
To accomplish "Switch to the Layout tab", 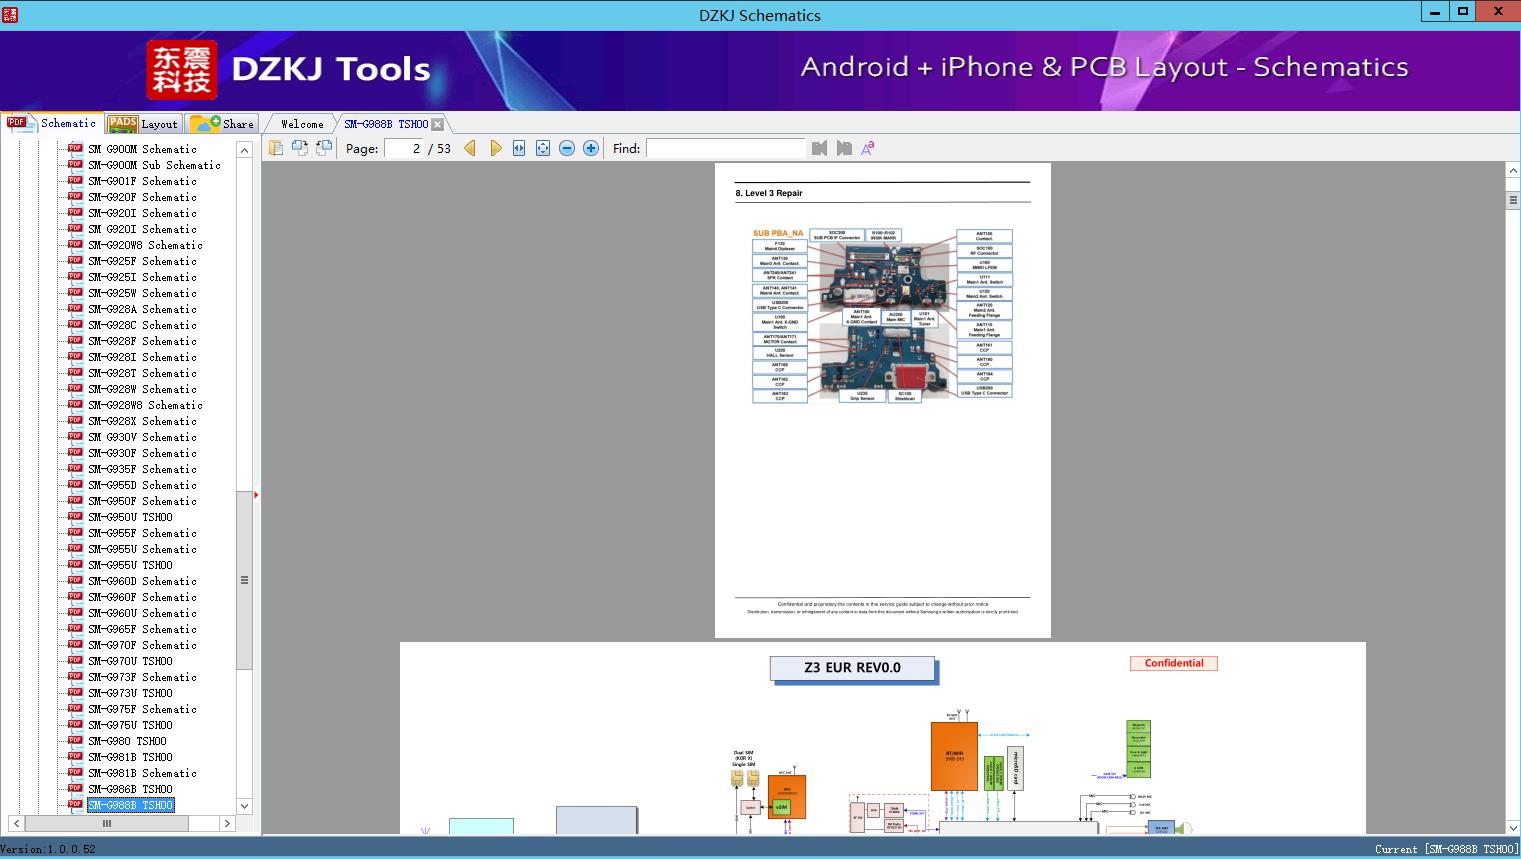I will 143,124.
